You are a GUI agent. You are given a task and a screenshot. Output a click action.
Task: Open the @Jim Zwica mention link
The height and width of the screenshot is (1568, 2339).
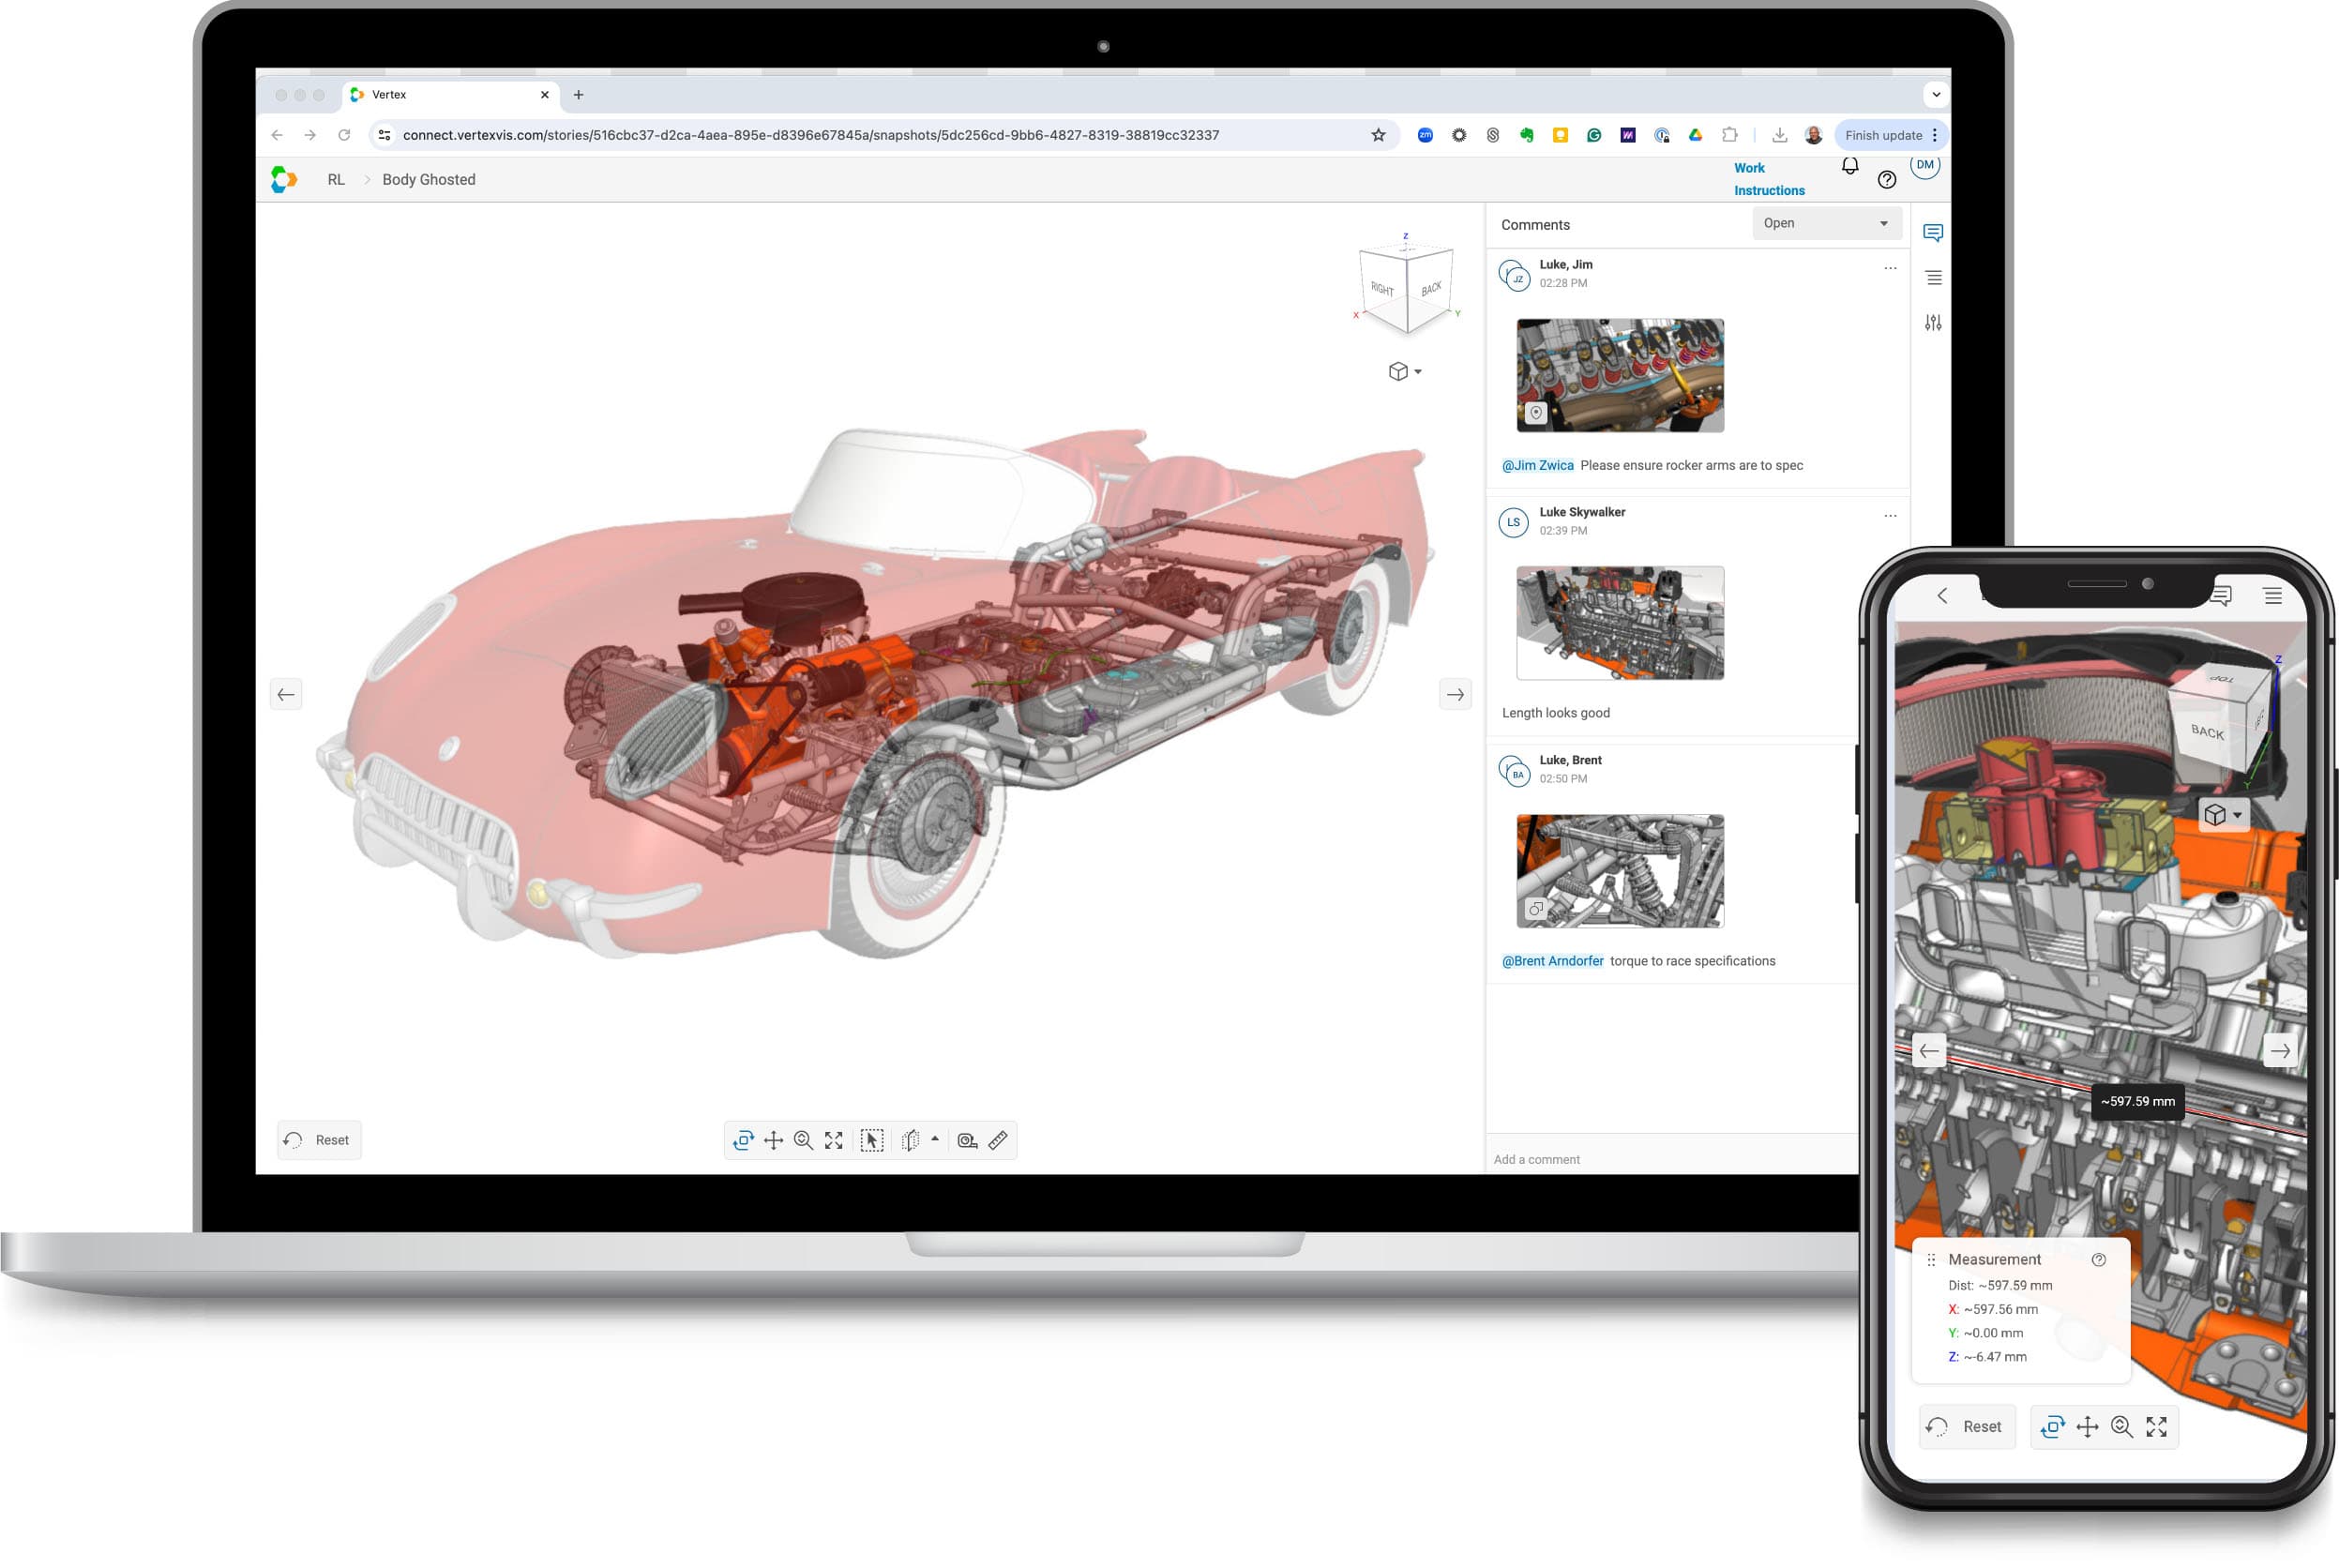pyautogui.click(x=1537, y=465)
